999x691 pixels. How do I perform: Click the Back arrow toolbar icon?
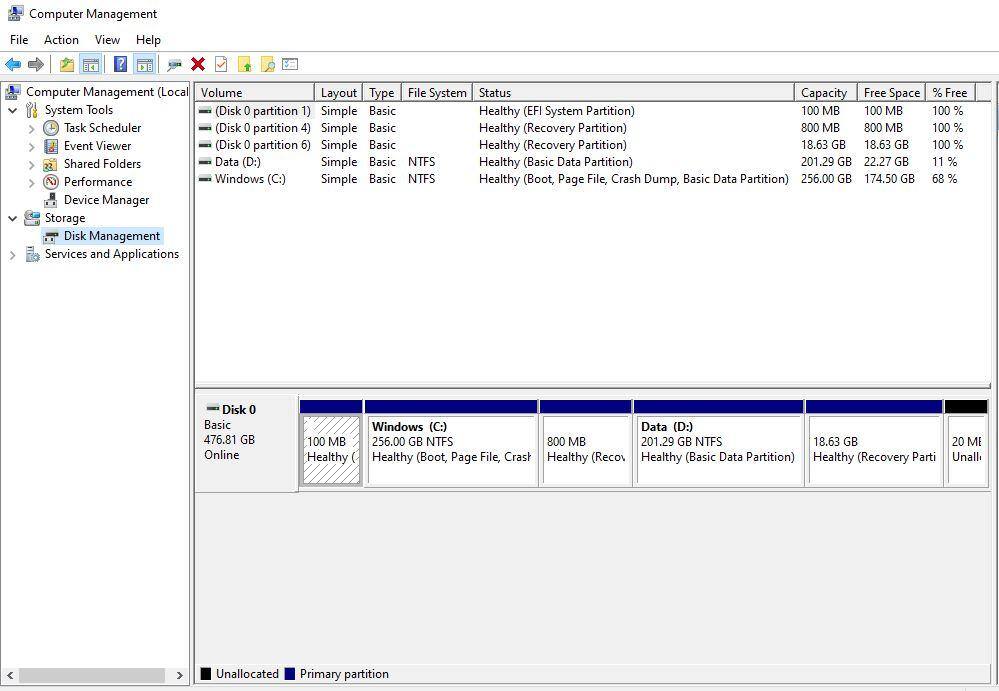[x=13, y=65]
